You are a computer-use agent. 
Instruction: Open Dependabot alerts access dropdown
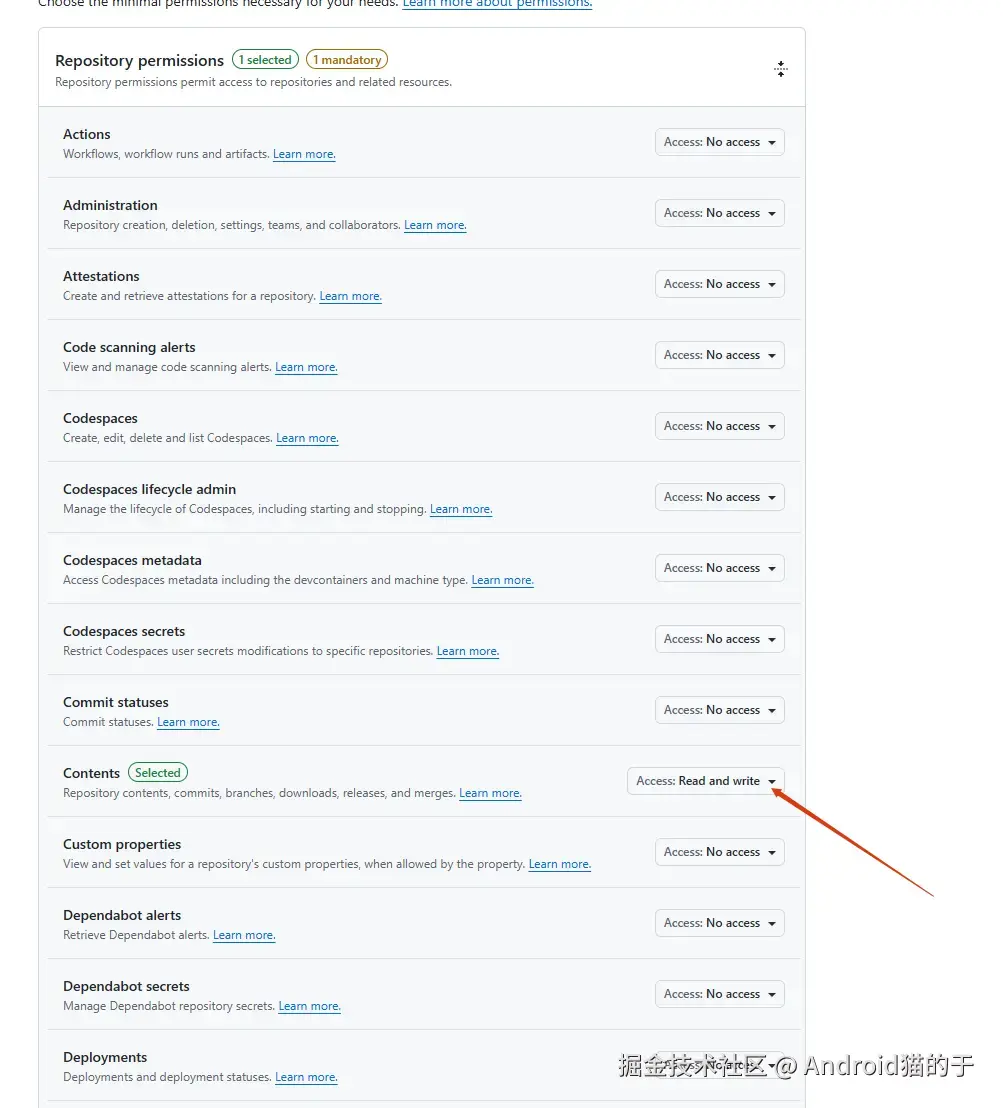pos(719,923)
